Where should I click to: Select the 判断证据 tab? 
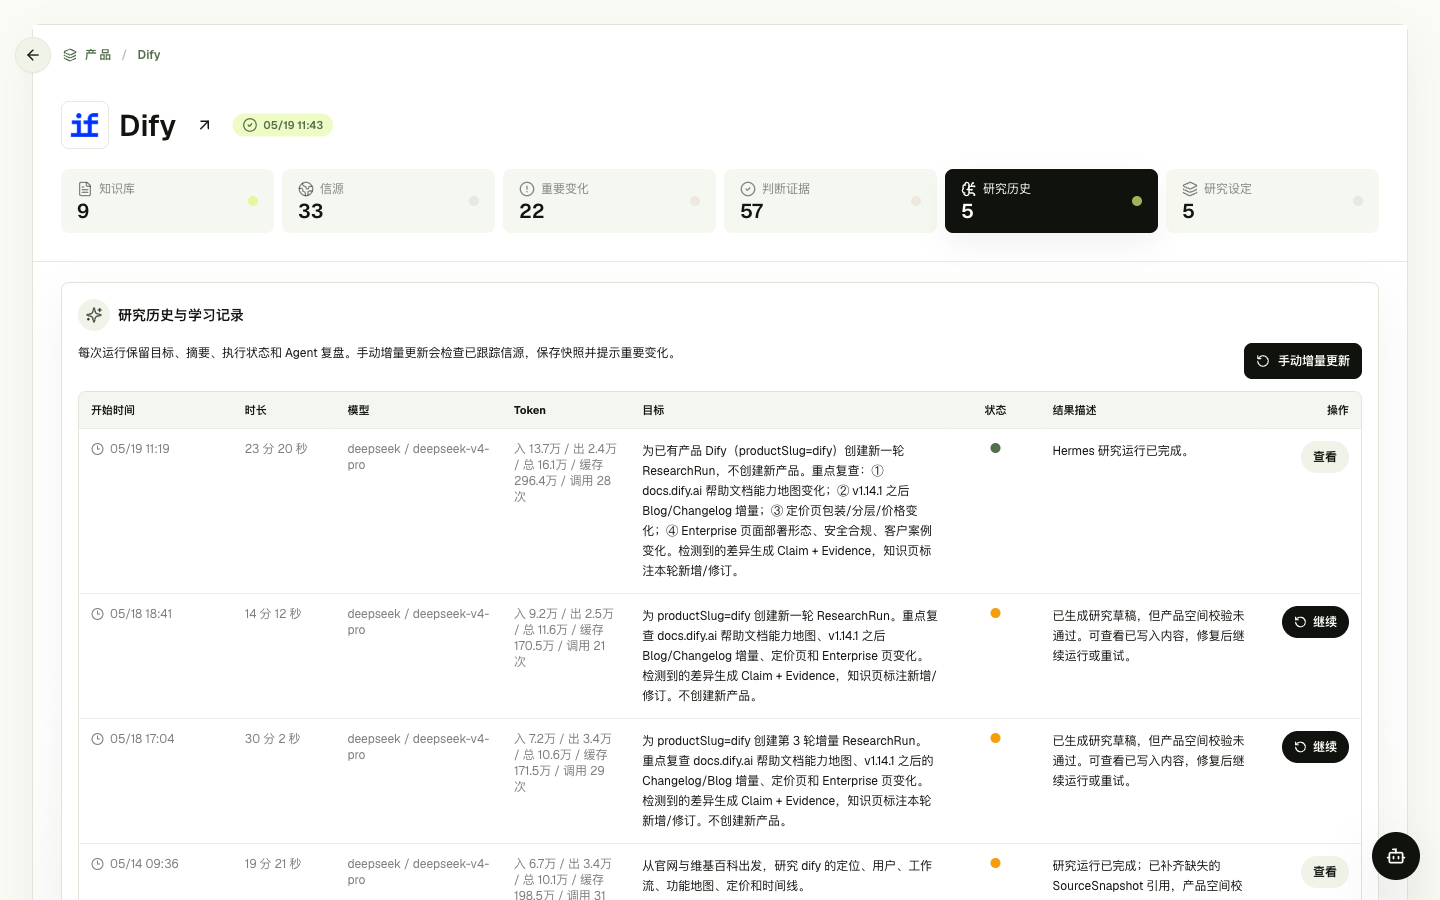tap(830, 201)
